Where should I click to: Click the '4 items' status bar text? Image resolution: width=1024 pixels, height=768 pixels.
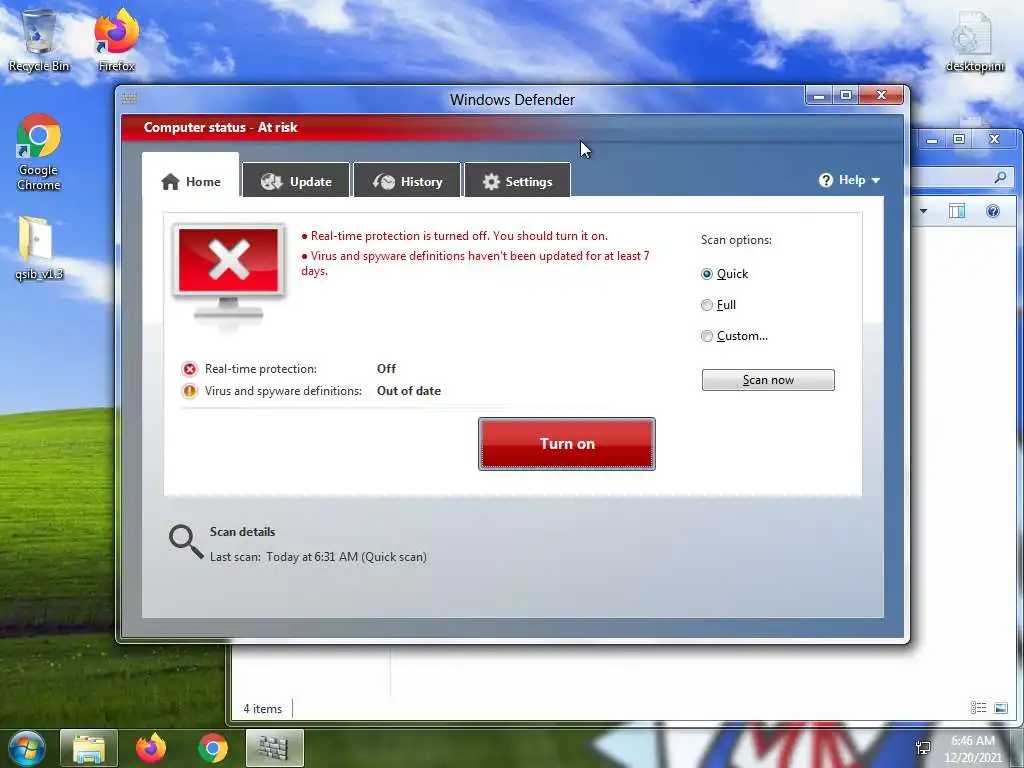tap(263, 709)
